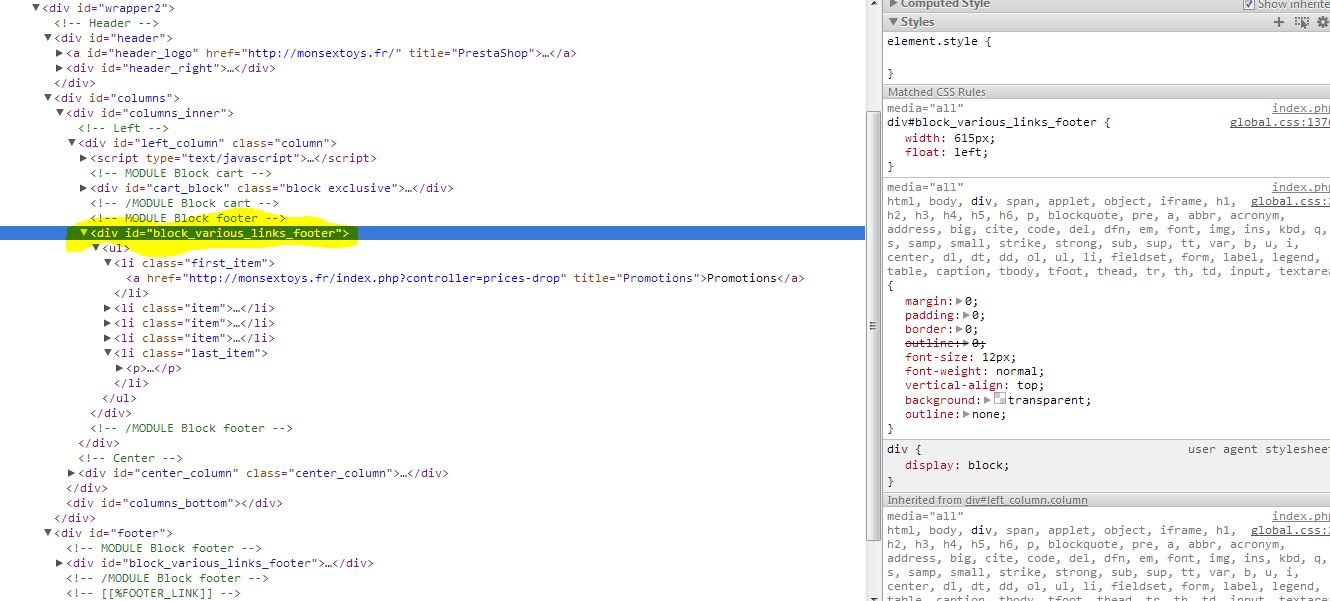Collapse the li class="last_item" node

[108, 353]
